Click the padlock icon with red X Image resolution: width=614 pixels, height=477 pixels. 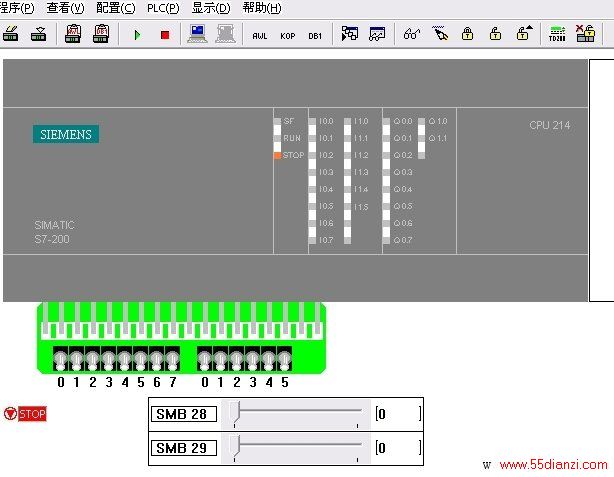click(x=585, y=34)
